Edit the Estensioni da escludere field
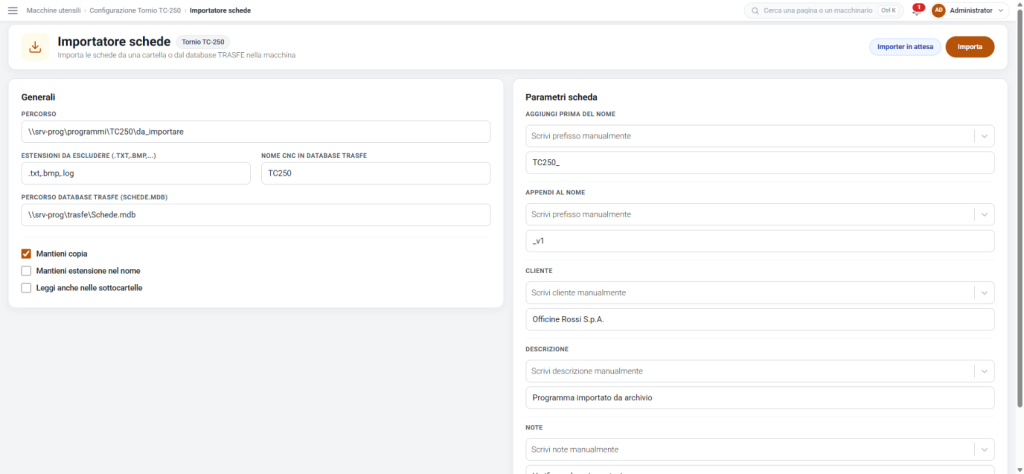 tap(136, 173)
